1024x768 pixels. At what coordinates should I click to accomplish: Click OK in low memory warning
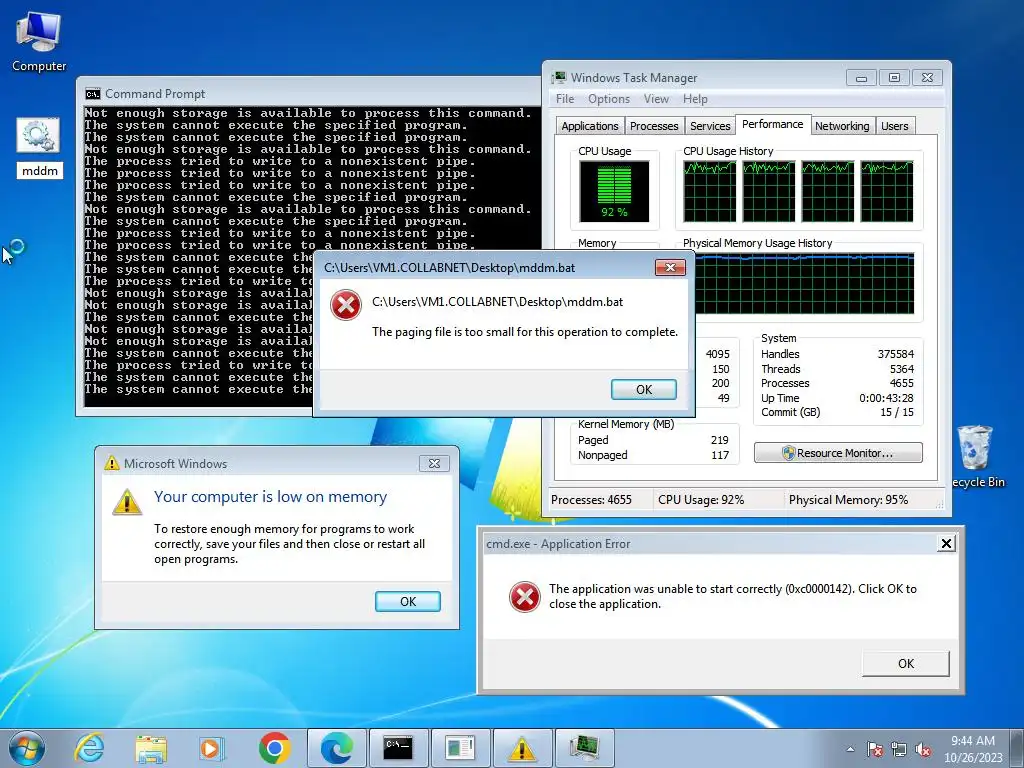(408, 601)
